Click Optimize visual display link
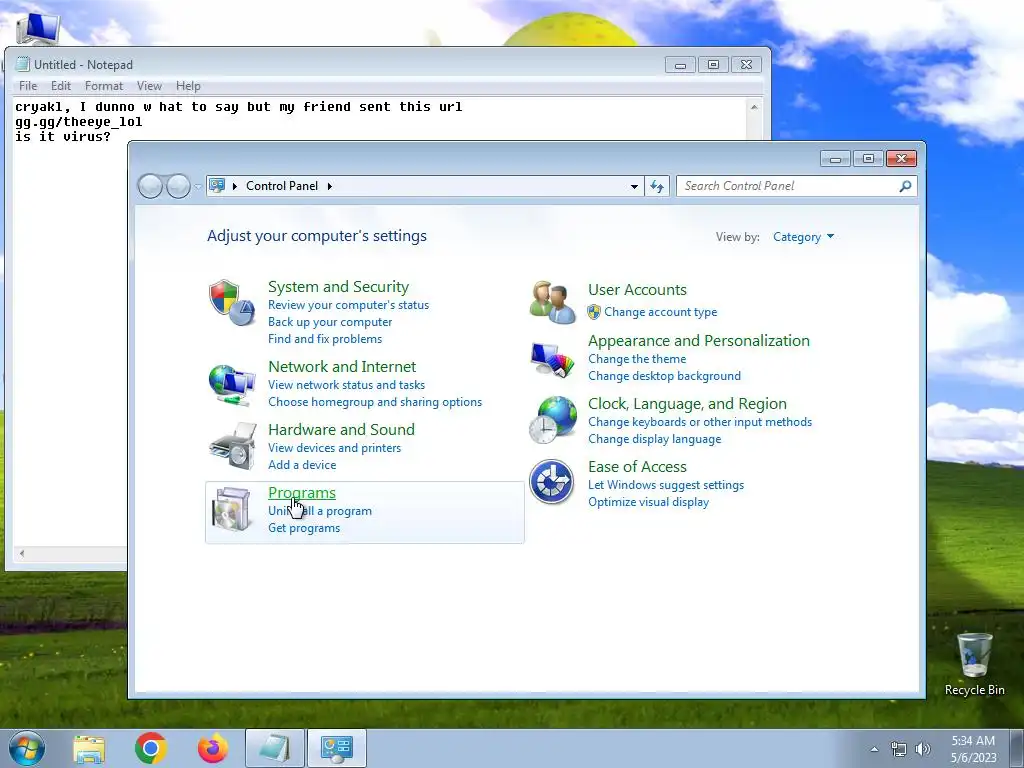The height and width of the screenshot is (768, 1024). (x=648, y=502)
